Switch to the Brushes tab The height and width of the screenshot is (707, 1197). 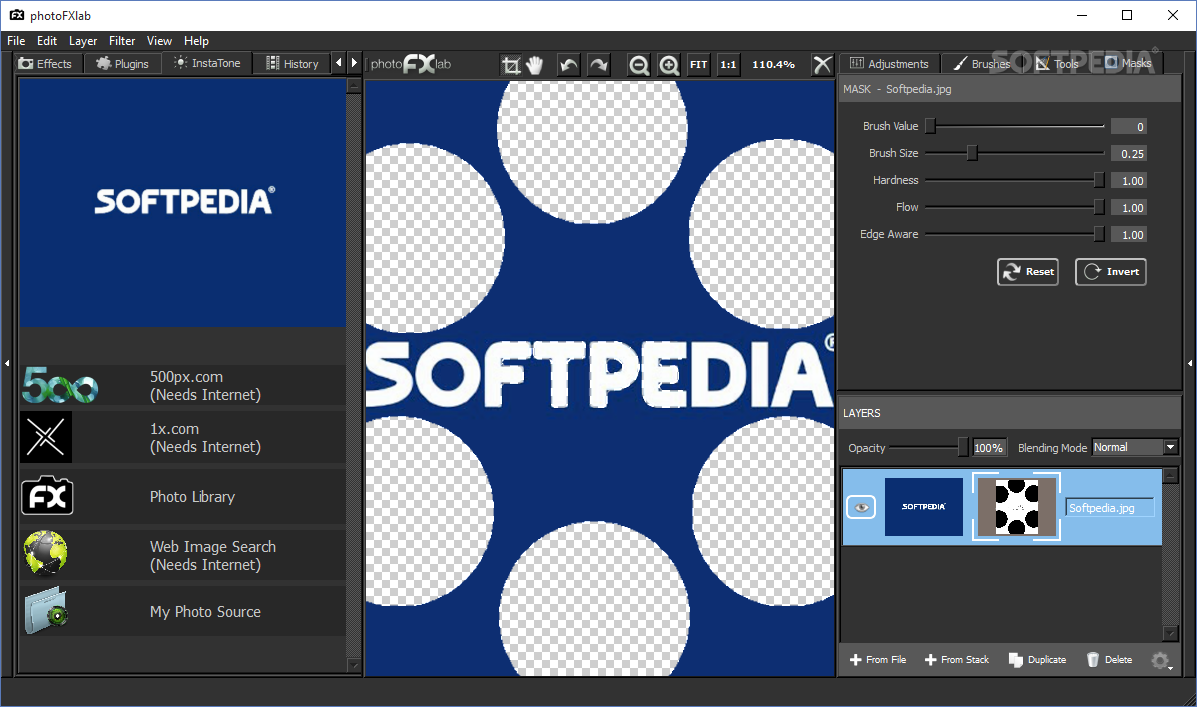pyautogui.click(x=982, y=63)
